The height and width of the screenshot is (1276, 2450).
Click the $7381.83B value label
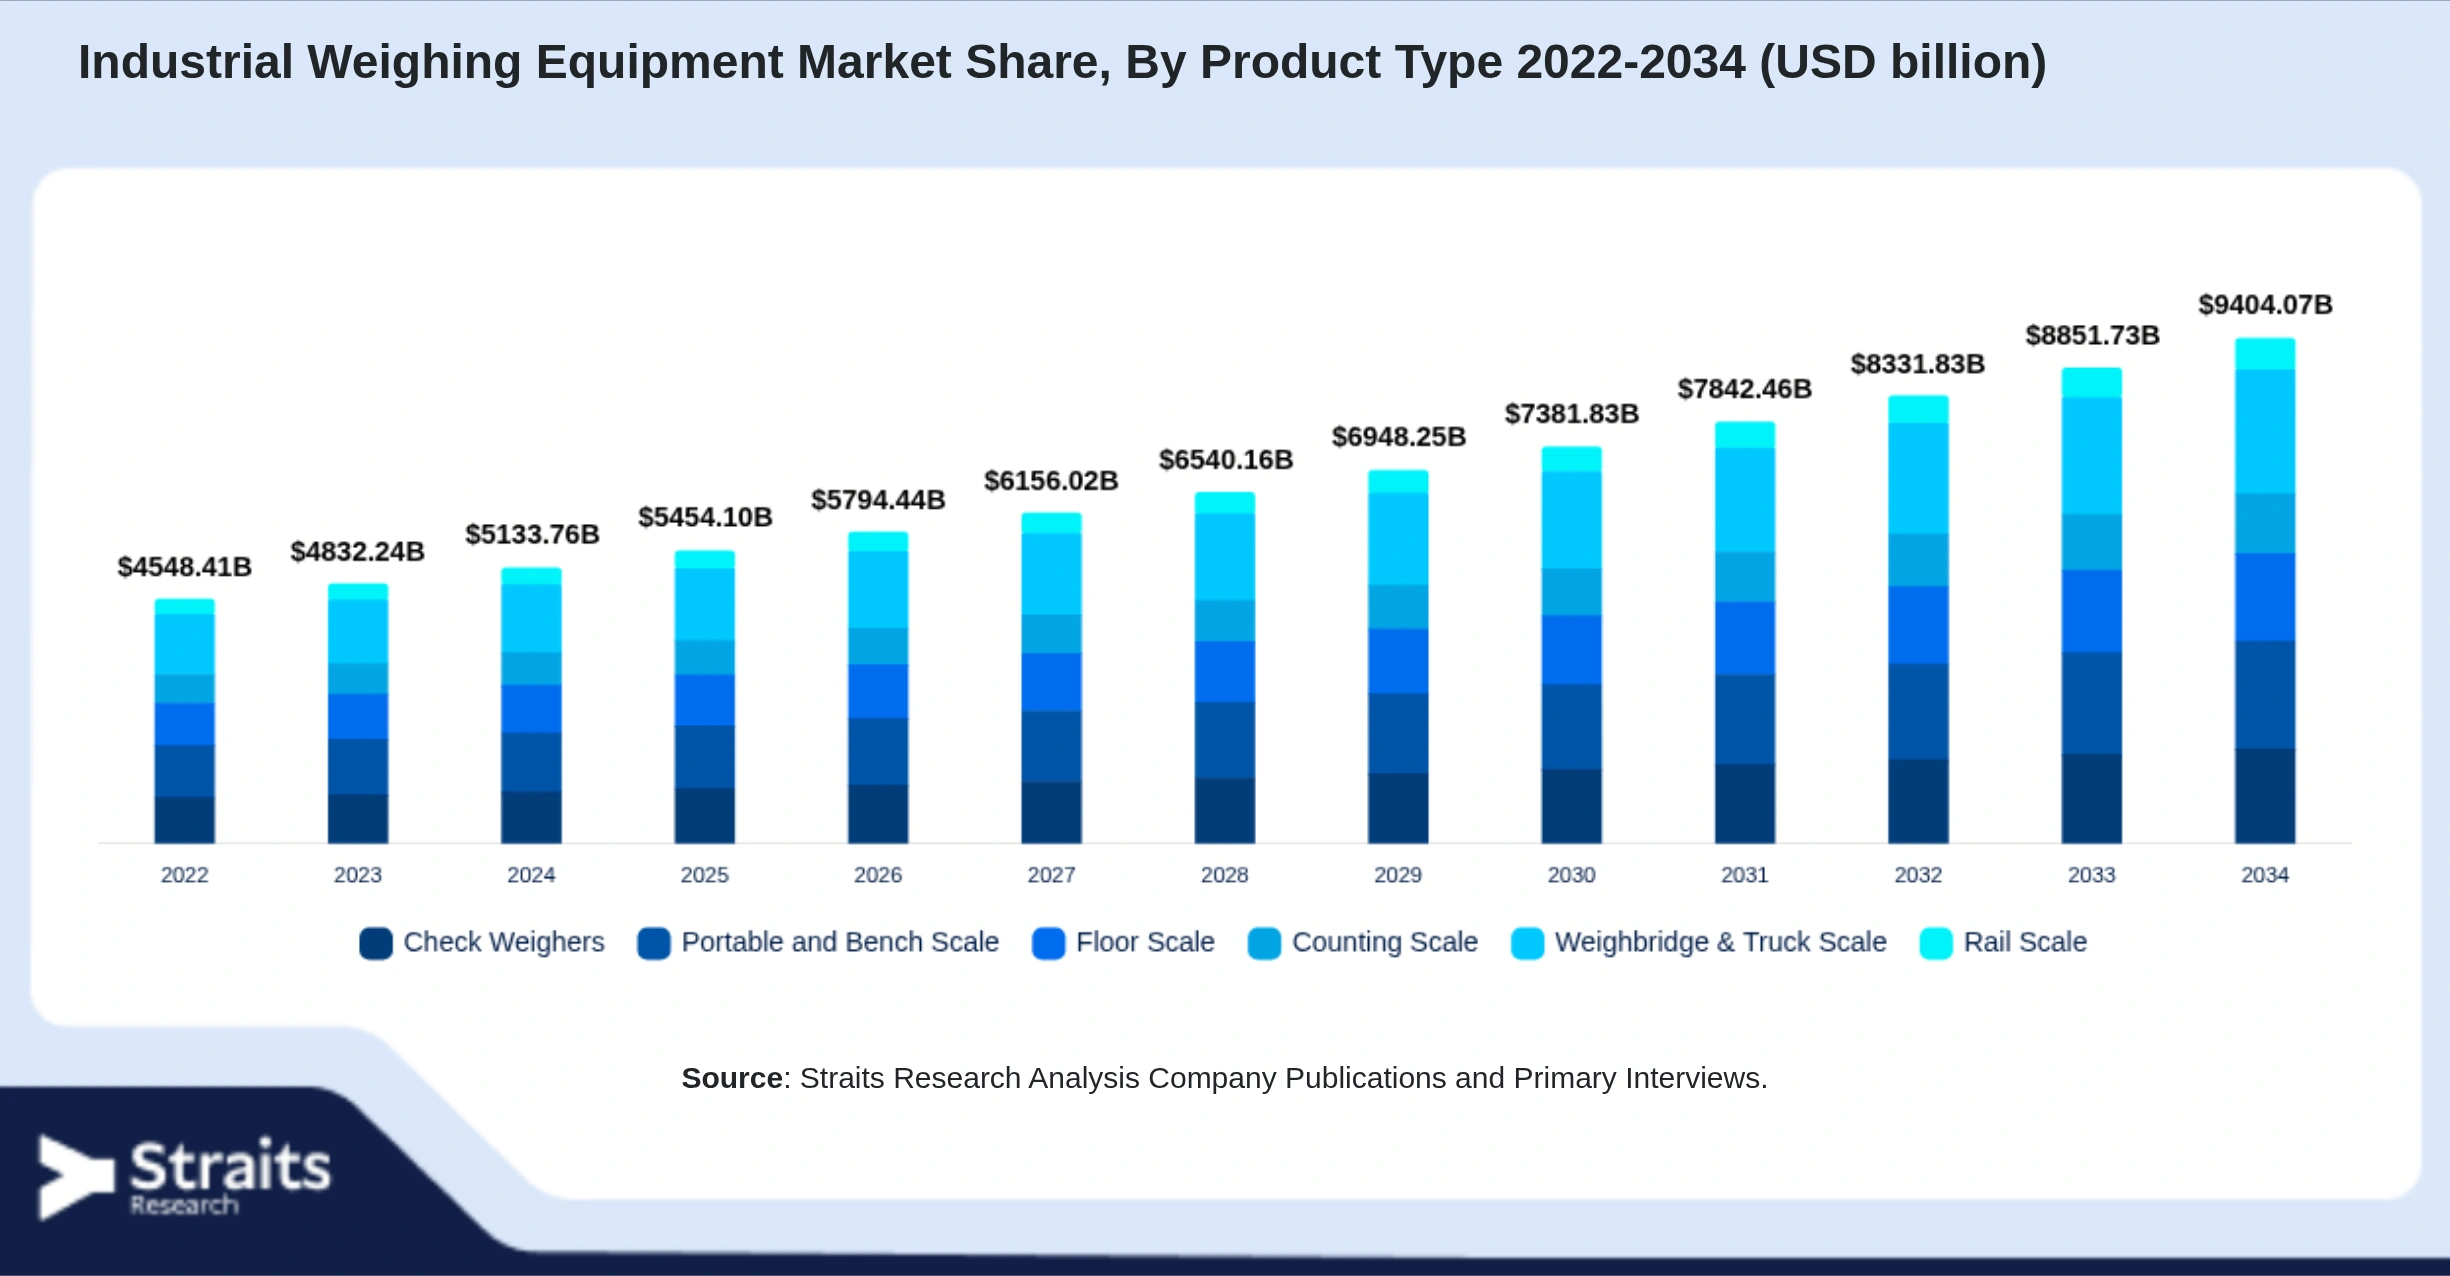coord(1572,414)
